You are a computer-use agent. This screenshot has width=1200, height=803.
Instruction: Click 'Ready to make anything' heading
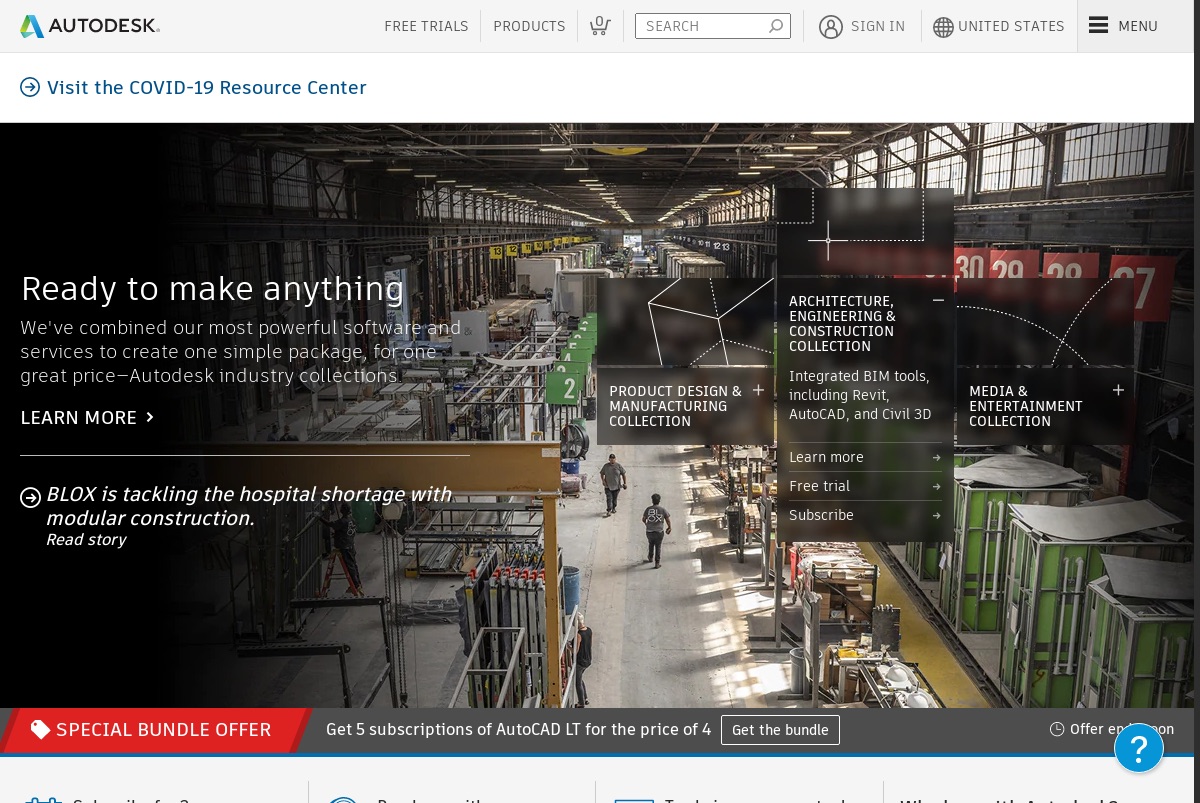tap(213, 288)
